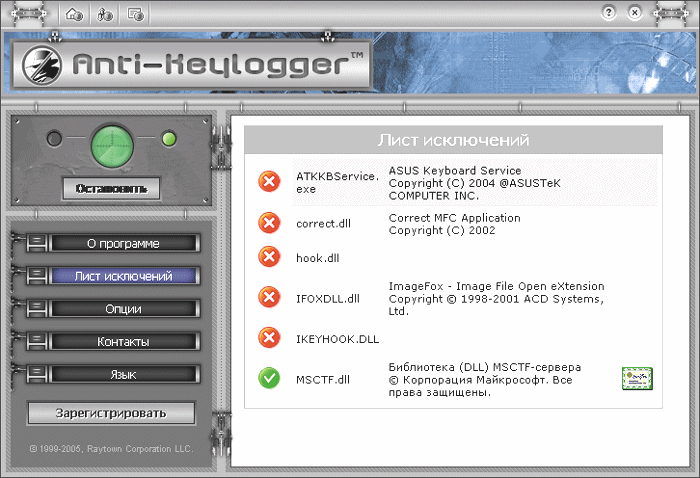This screenshot has height=478, width=700.
Task: Click the icon left of Язык
Action: click(x=37, y=375)
